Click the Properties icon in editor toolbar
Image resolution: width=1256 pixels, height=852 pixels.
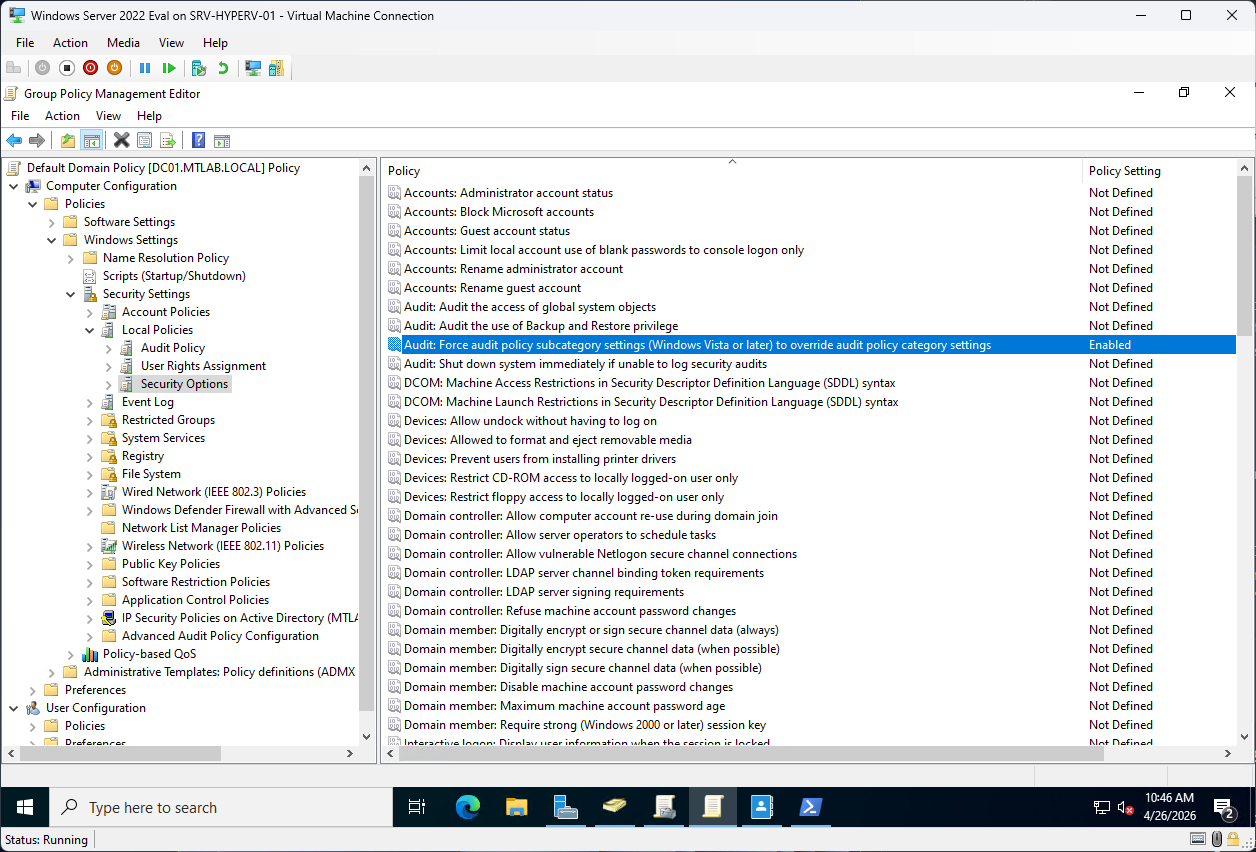145,141
